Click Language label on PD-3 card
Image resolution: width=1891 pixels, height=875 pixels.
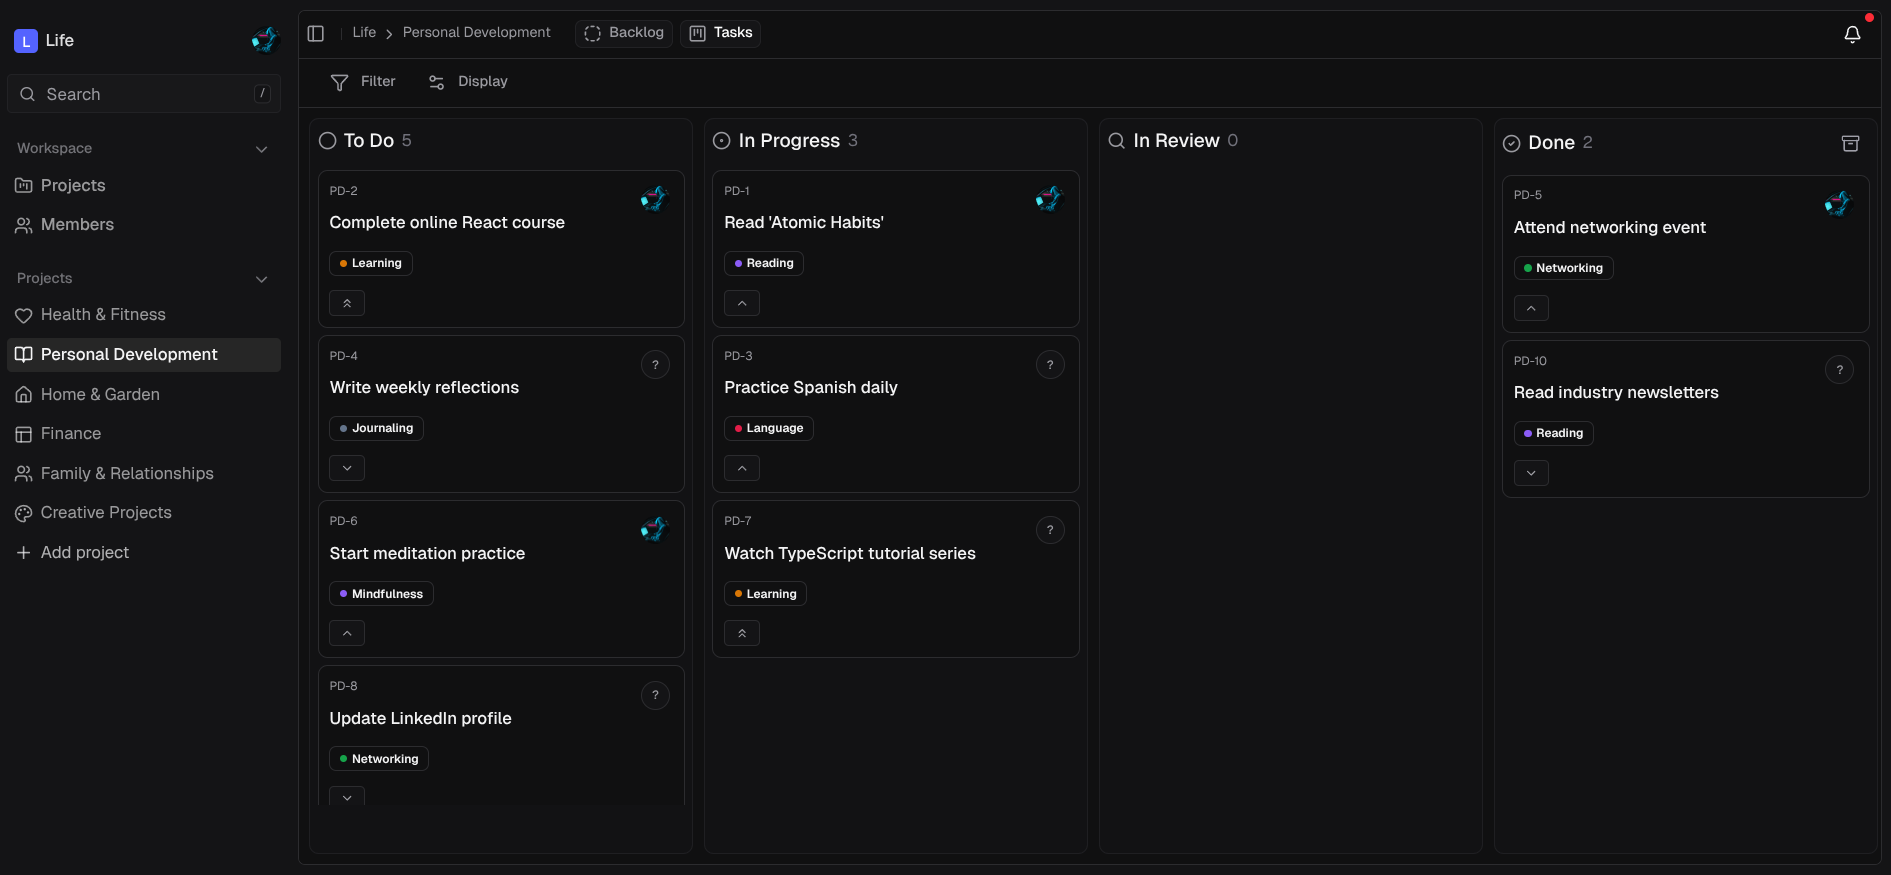768,429
